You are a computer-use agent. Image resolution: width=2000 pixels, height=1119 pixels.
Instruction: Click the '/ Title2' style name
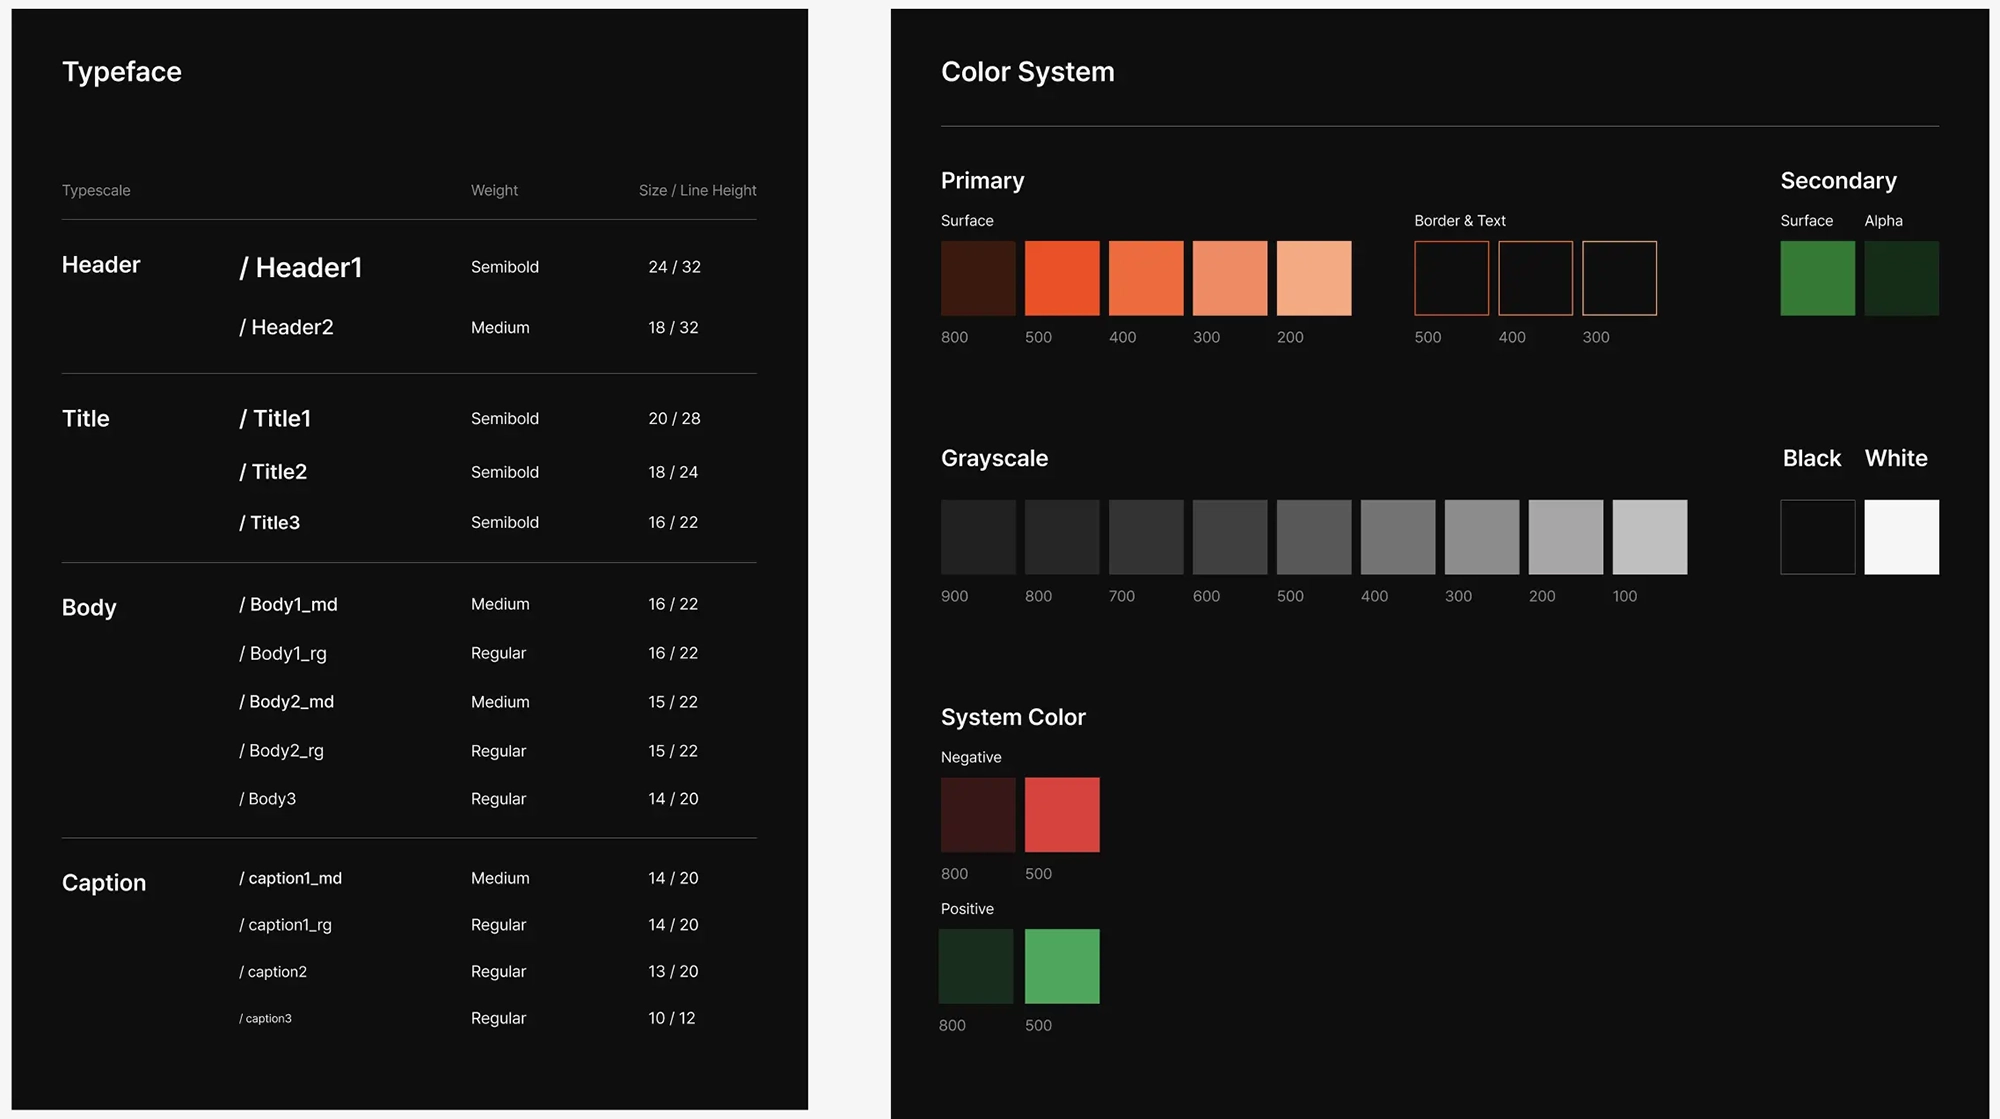273,471
